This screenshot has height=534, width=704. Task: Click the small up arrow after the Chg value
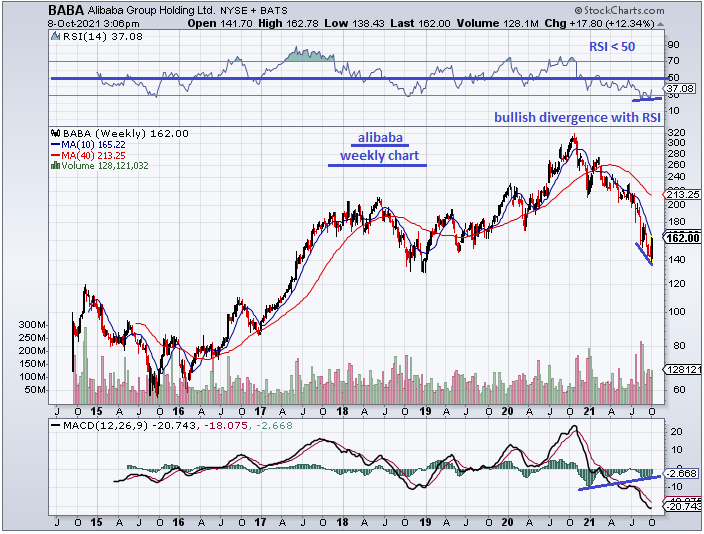click(660, 24)
